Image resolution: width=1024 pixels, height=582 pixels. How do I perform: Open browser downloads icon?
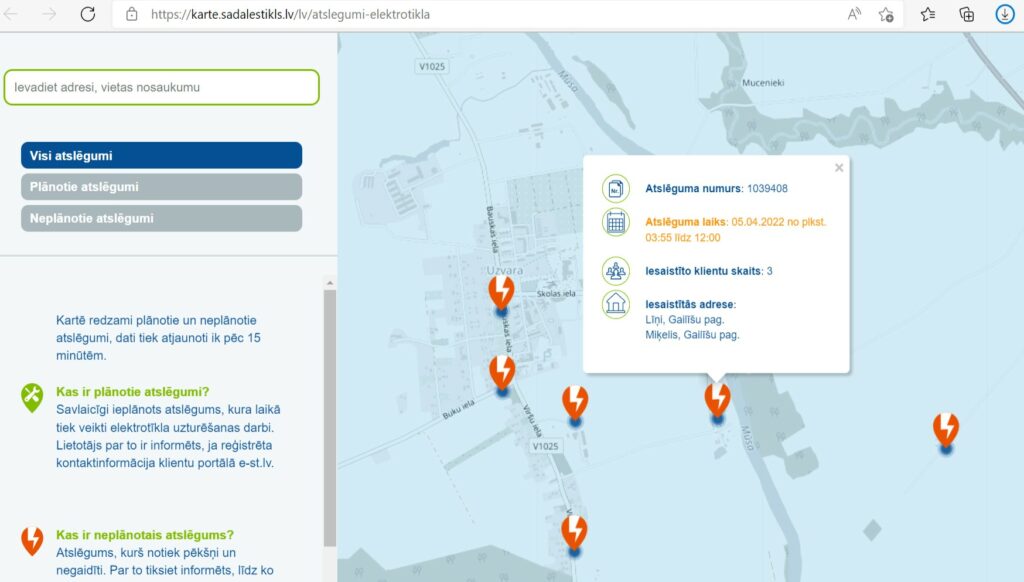coord(1004,14)
